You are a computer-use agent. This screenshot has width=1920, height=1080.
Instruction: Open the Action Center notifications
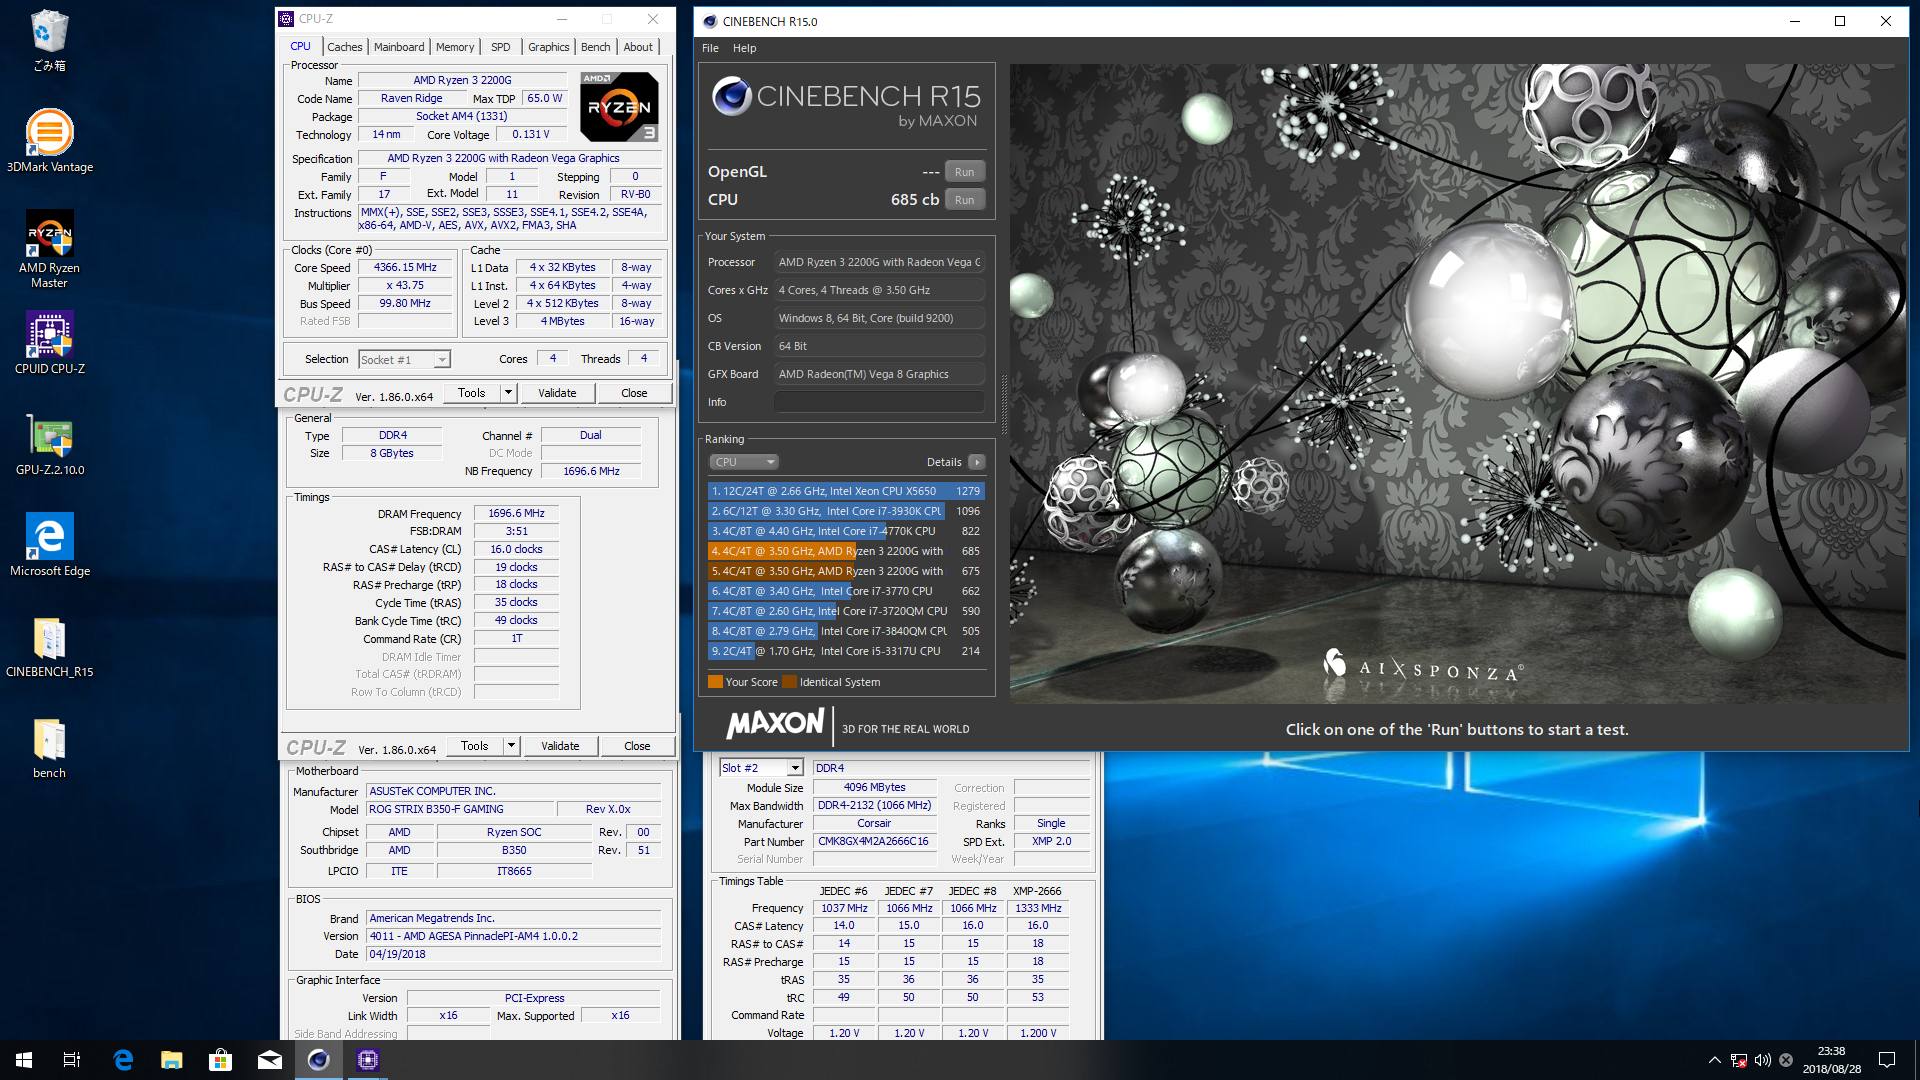click(1887, 1060)
